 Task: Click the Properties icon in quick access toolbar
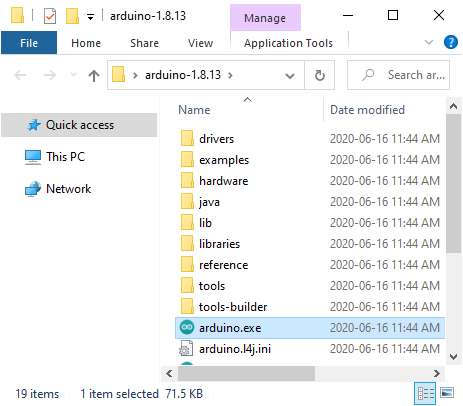[50, 16]
